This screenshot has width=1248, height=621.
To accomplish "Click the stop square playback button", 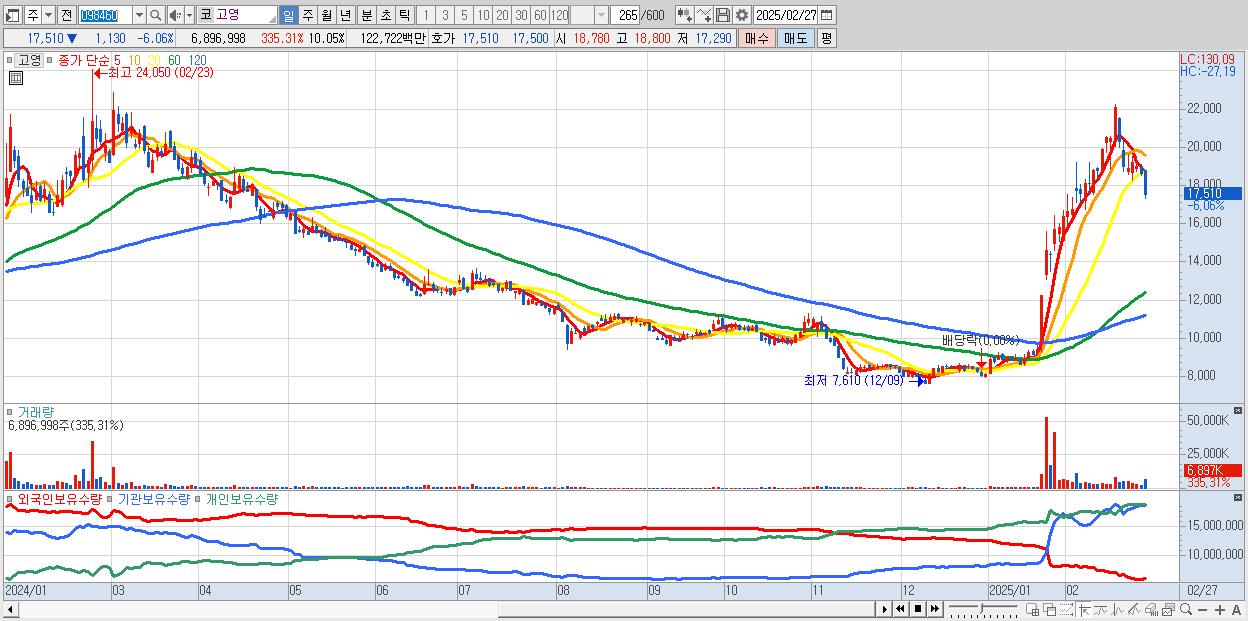I will (x=918, y=609).
